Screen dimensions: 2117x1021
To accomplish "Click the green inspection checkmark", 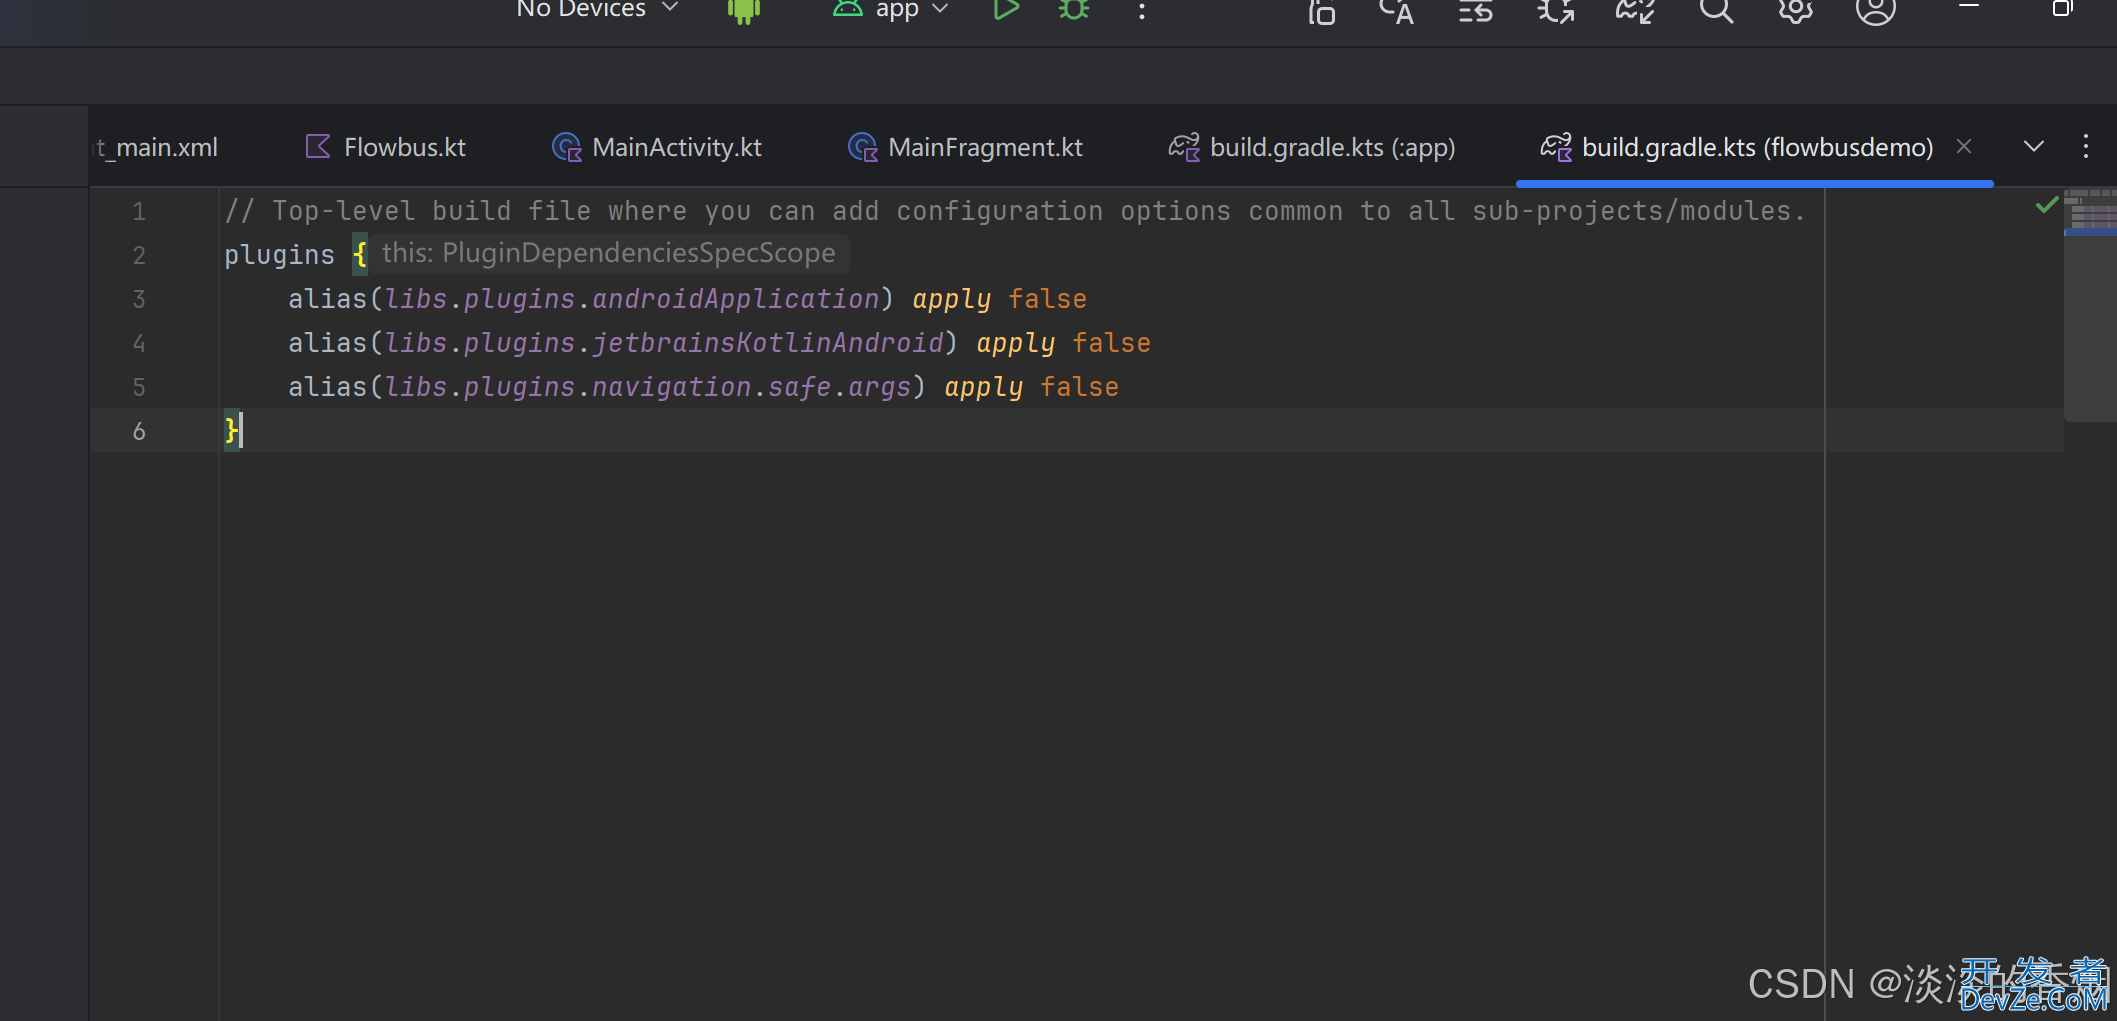I will coord(2047,205).
